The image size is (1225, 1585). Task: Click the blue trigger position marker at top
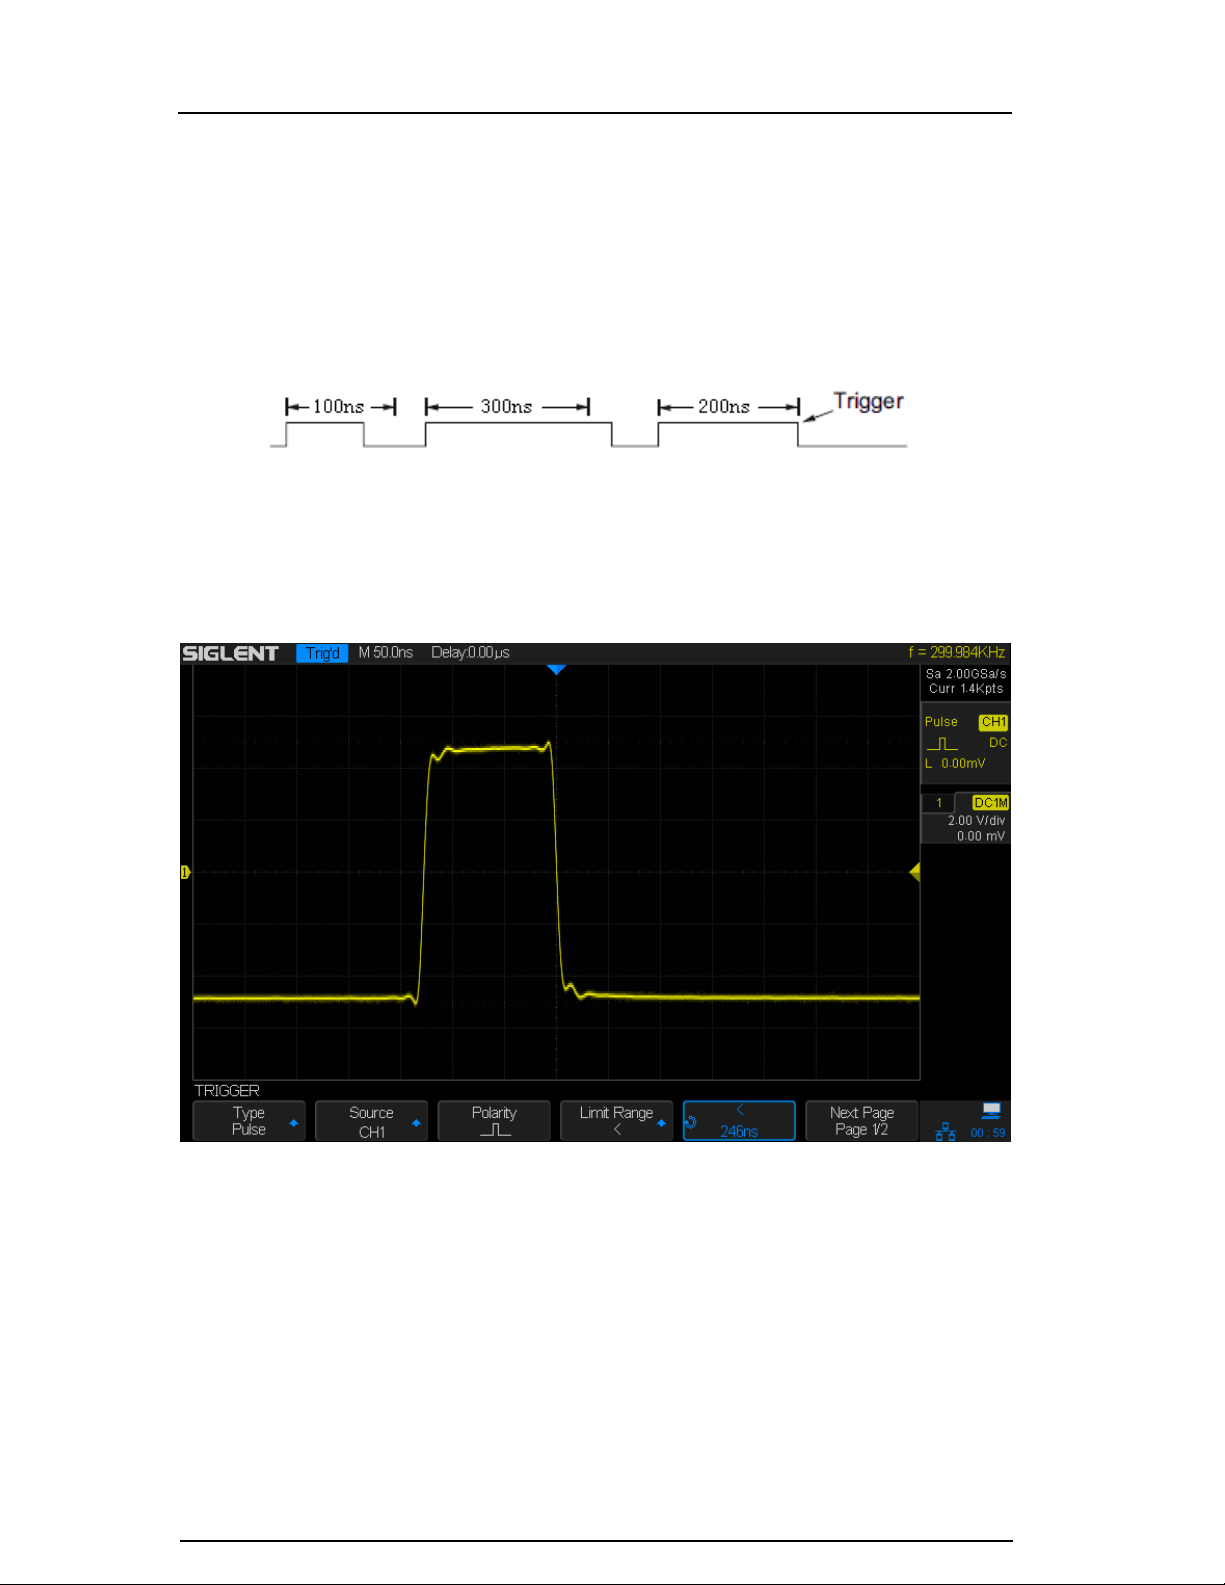coord(557,670)
